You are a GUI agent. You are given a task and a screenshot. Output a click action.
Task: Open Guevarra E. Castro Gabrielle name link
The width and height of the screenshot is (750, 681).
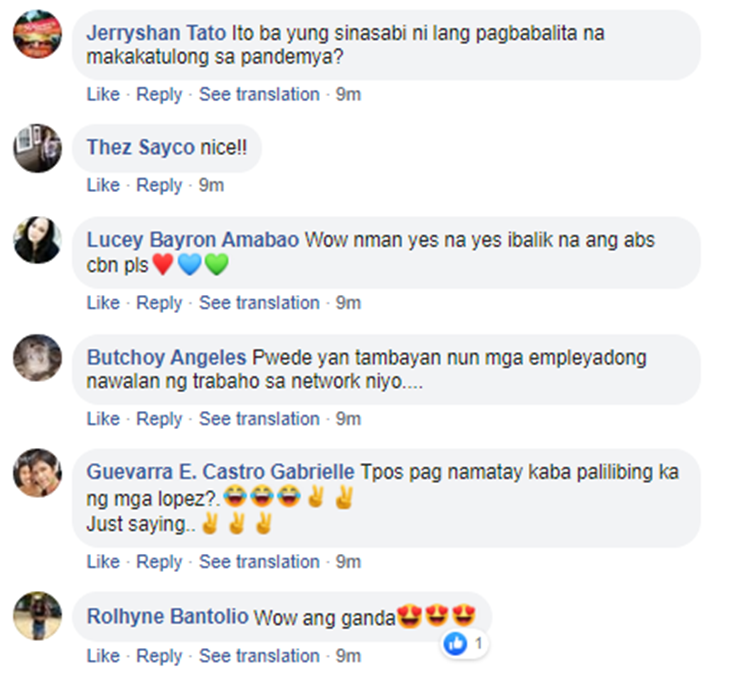click(x=221, y=472)
